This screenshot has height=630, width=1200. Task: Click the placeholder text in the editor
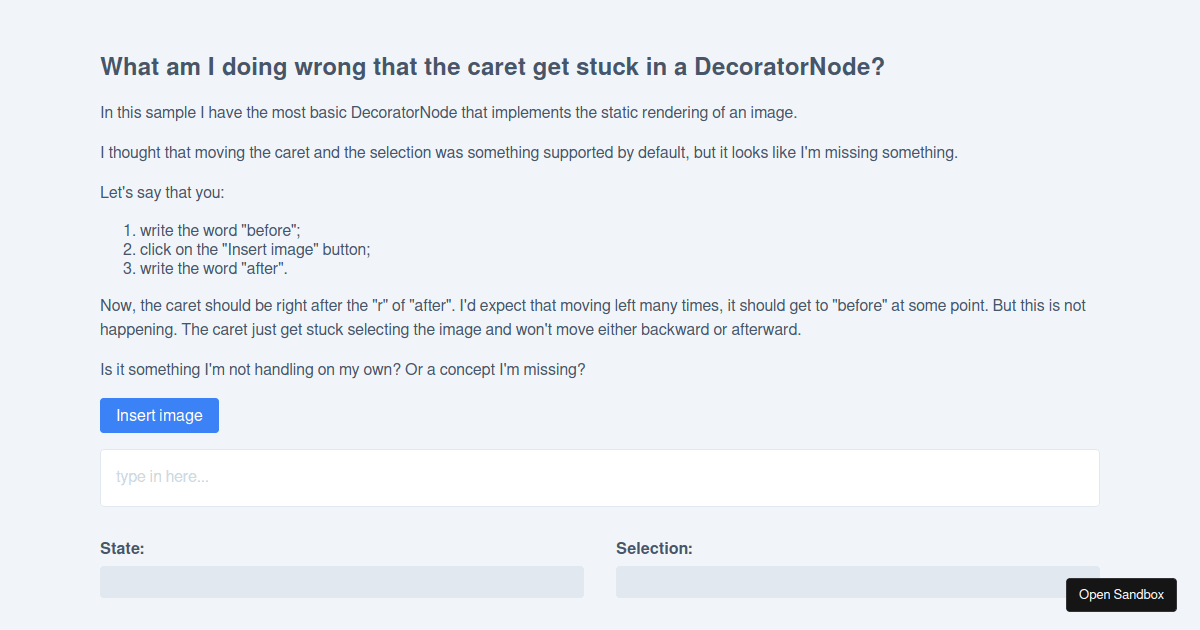[x=163, y=477]
